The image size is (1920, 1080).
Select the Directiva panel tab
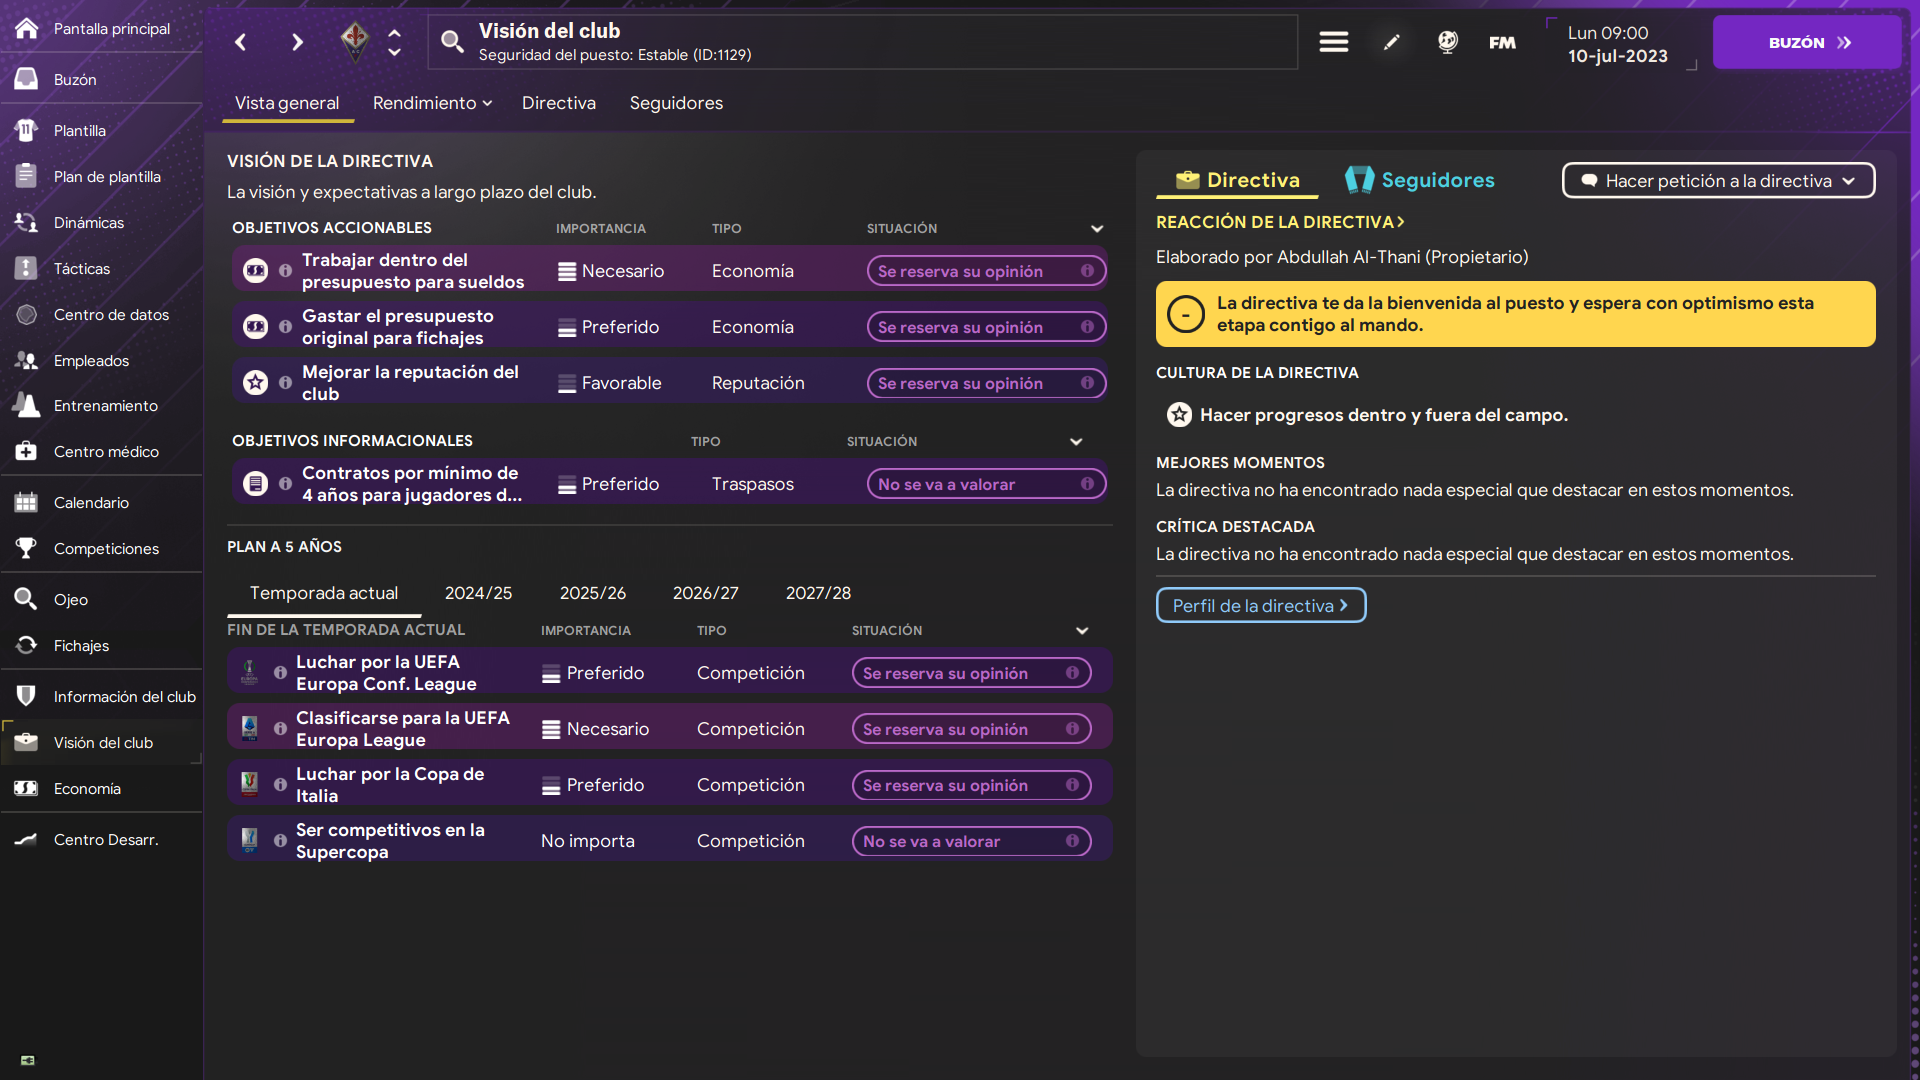tap(1238, 180)
